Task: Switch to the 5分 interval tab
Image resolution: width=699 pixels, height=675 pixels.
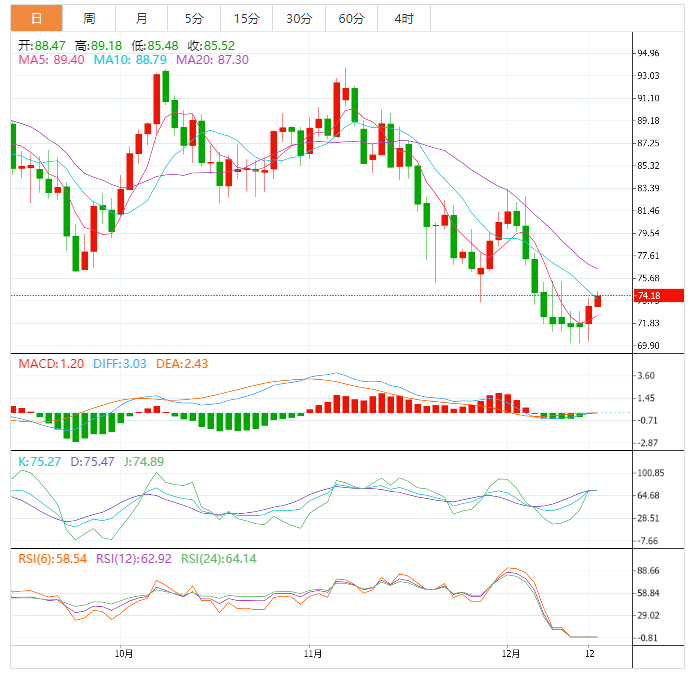Action: pos(193,18)
